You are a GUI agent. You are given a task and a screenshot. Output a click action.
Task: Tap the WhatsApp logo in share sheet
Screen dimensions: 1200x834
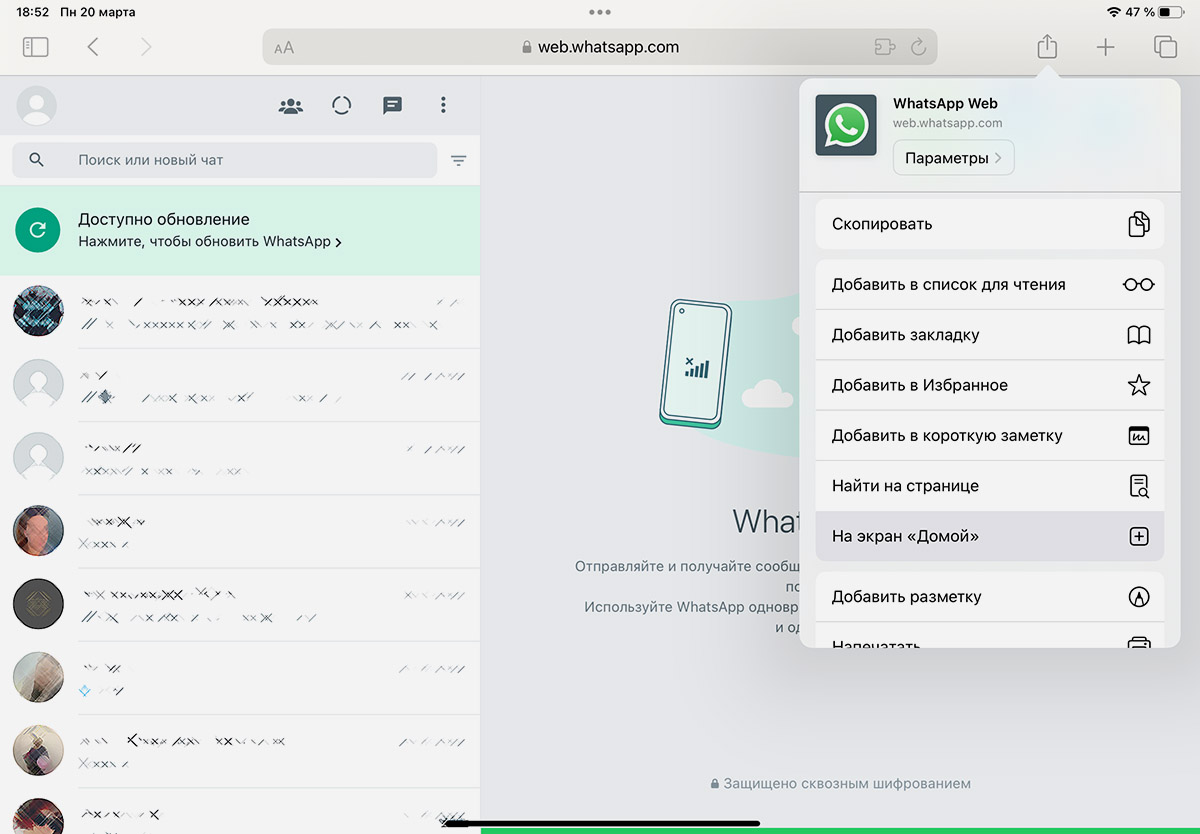pos(846,125)
